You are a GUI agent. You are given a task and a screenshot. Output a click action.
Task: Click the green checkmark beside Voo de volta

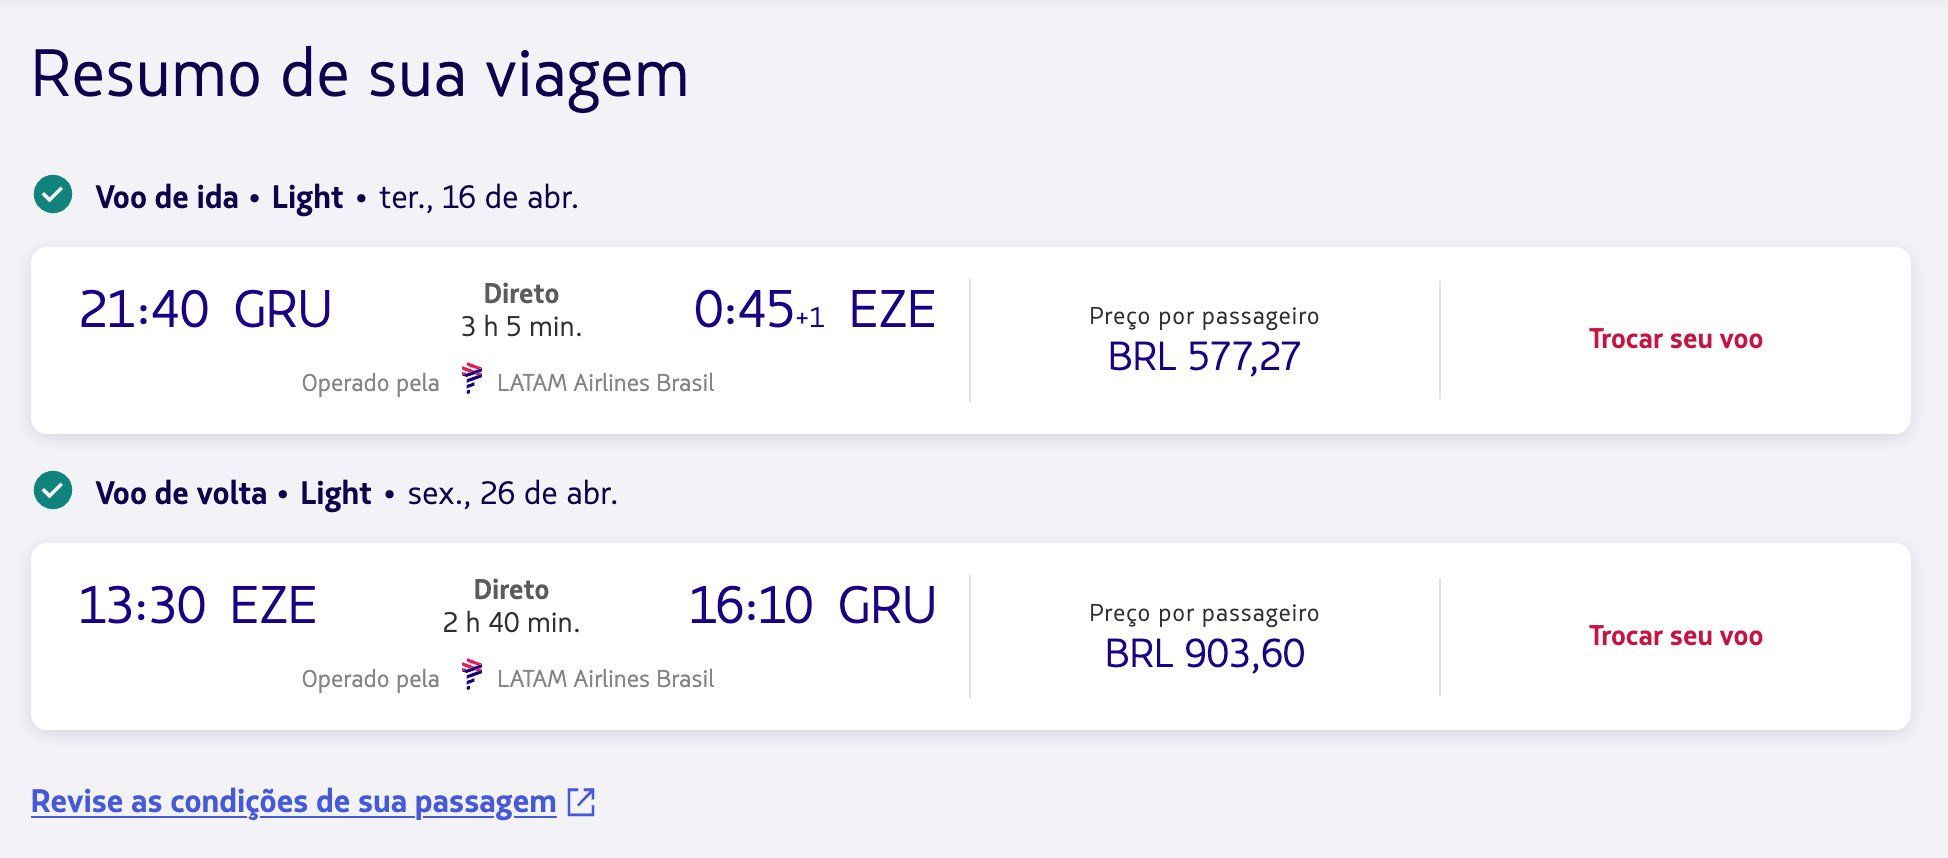tap(53, 490)
